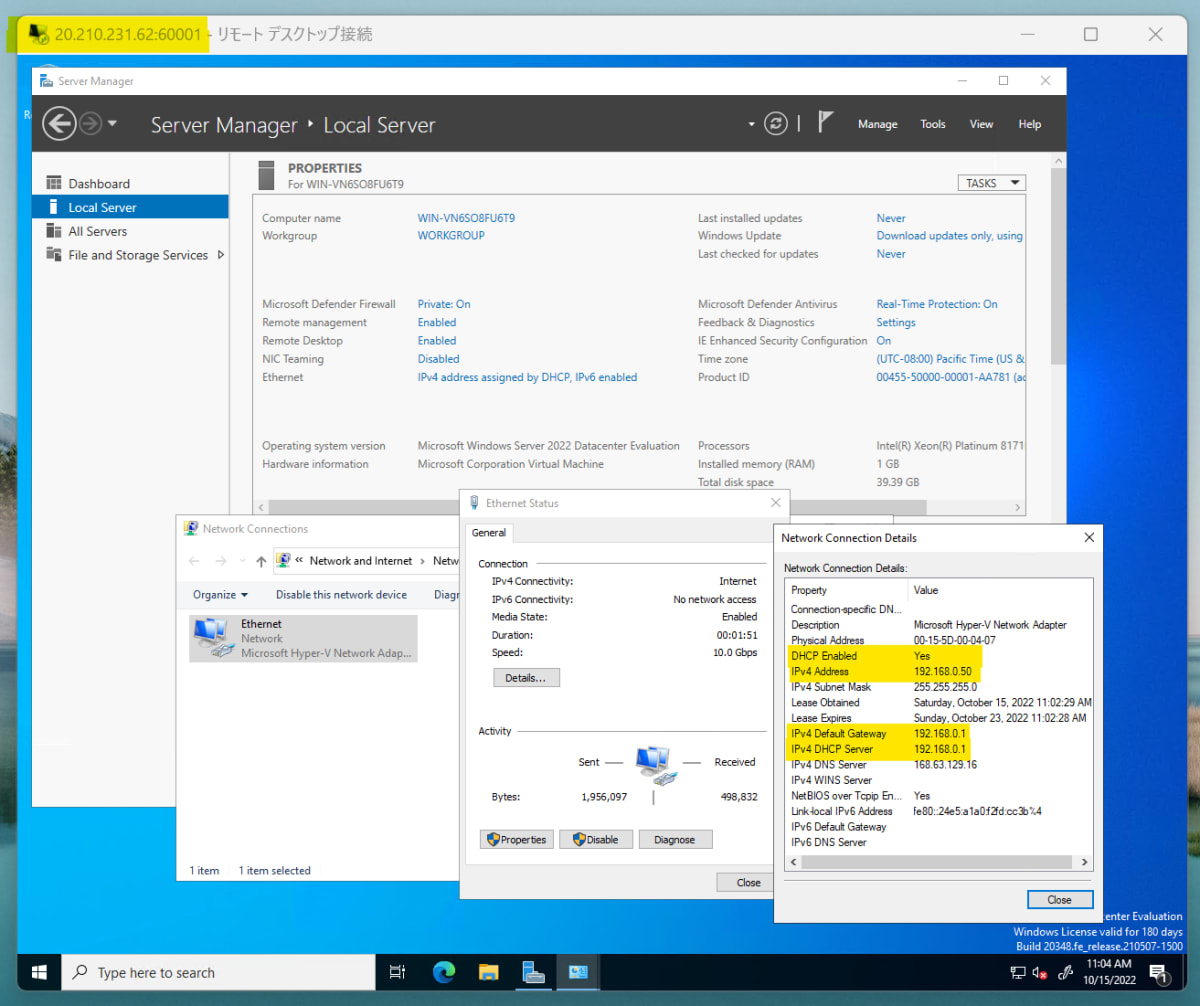Viewport: 1200px width, 1006px height.
Task: Click computer name WIN-VN6SO8FU6T9 link
Action: click(466, 218)
